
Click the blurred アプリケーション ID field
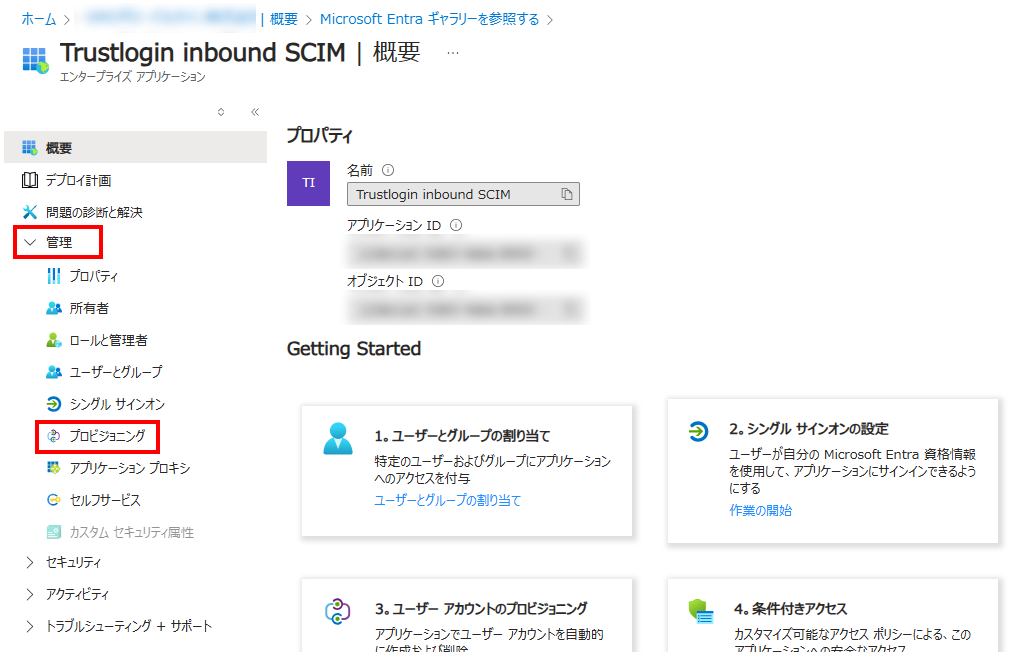point(468,254)
